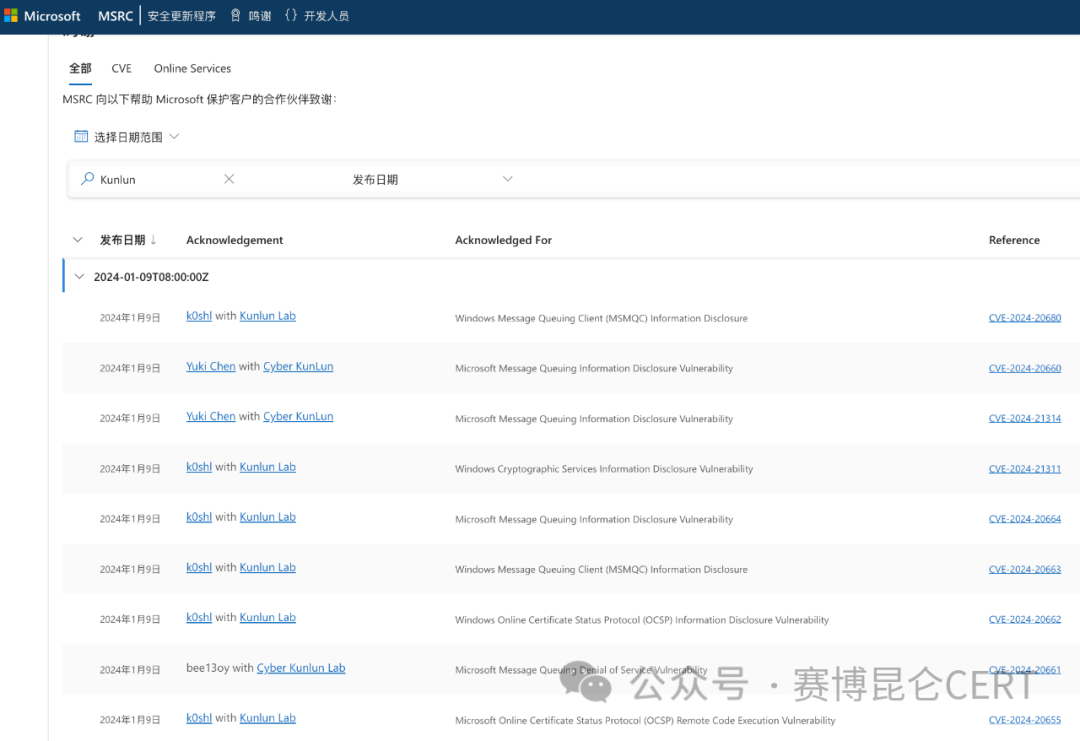Select the OCSP Information Disclosure Vulnerability text
This screenshot has width=1080, height=741.
[x=642, y=620]
